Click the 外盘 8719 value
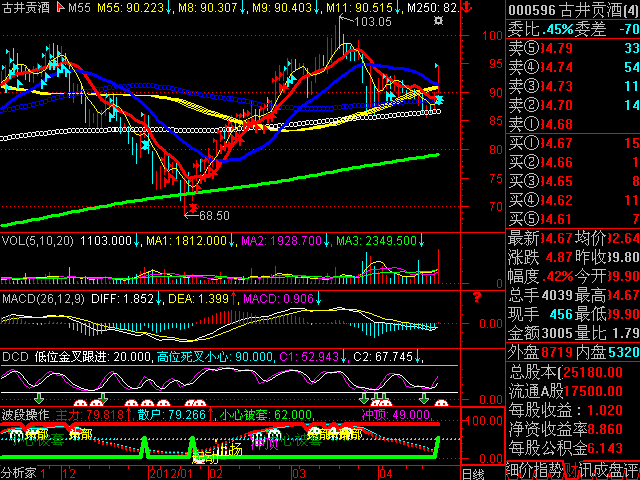640x480 pixels. click(559, 352)
